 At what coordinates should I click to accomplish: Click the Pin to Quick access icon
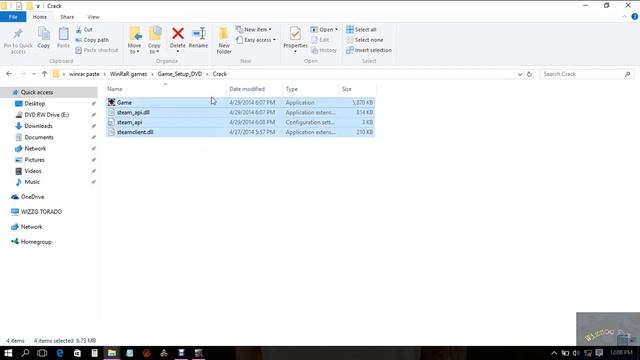[18, 41]
